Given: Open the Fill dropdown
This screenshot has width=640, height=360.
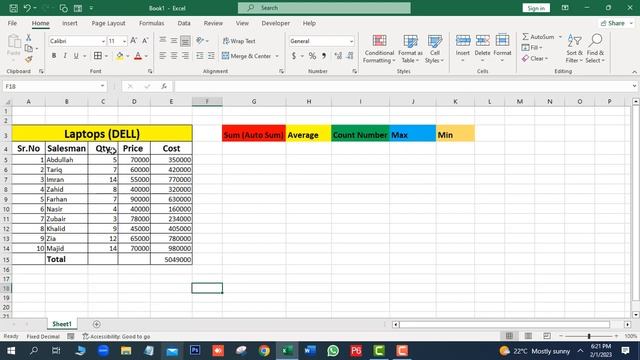Looking at the screenshot, I should [532, 48].
